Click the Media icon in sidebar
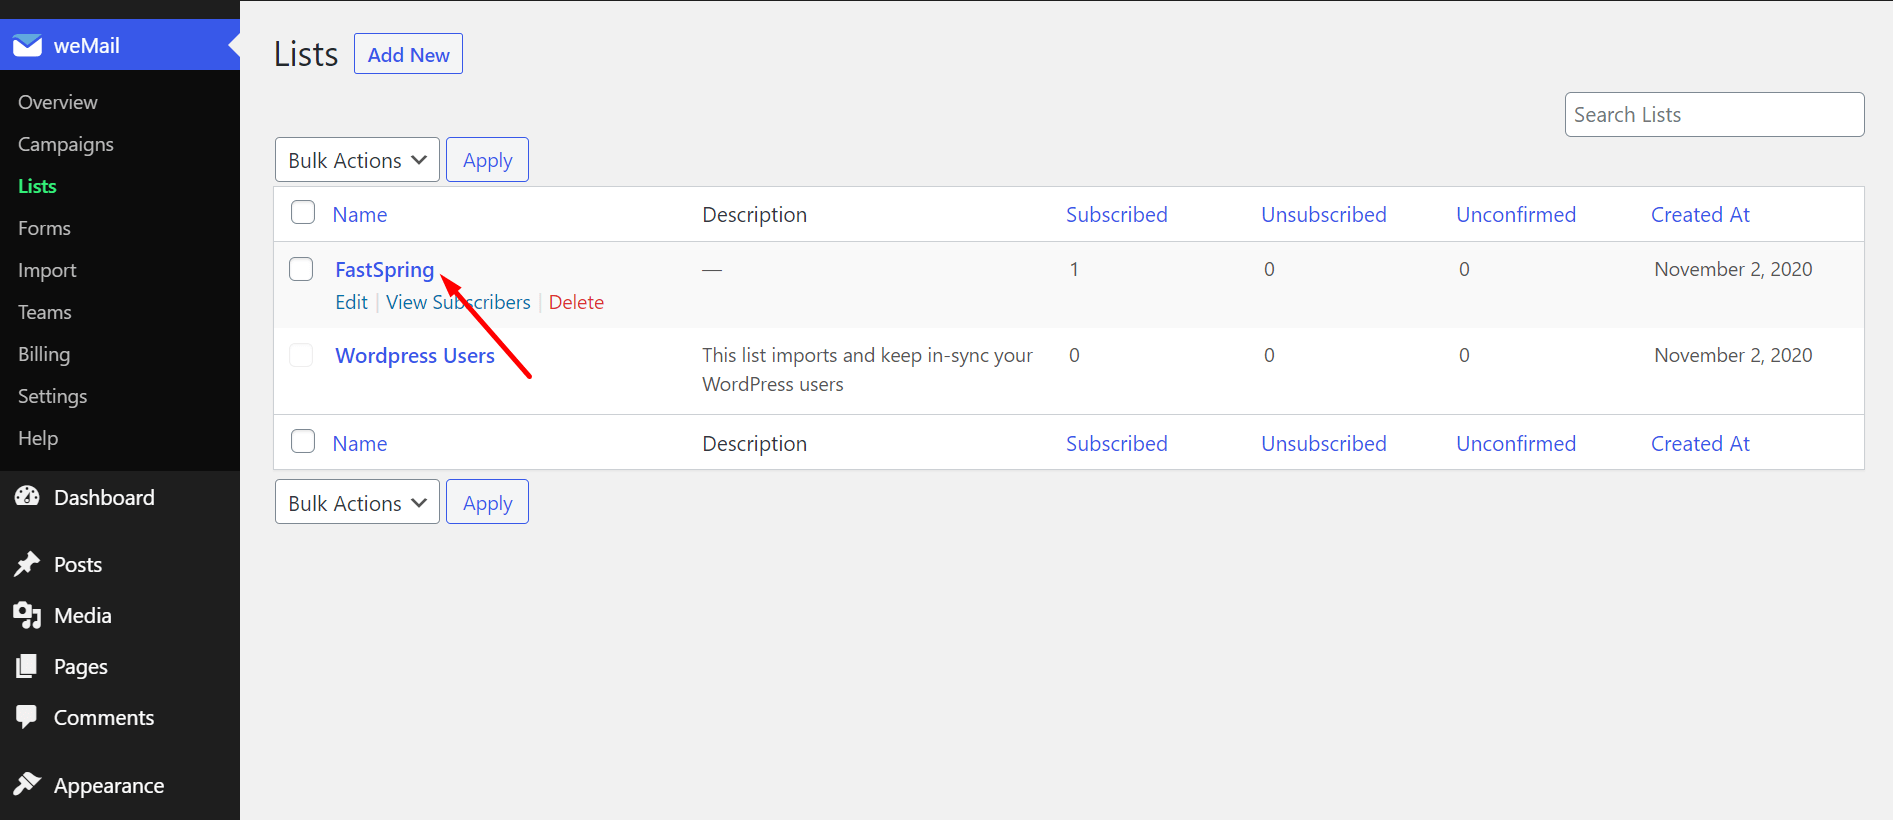Screen dimensions: 1893x820 pyautogui.click(x=27, y=615)
